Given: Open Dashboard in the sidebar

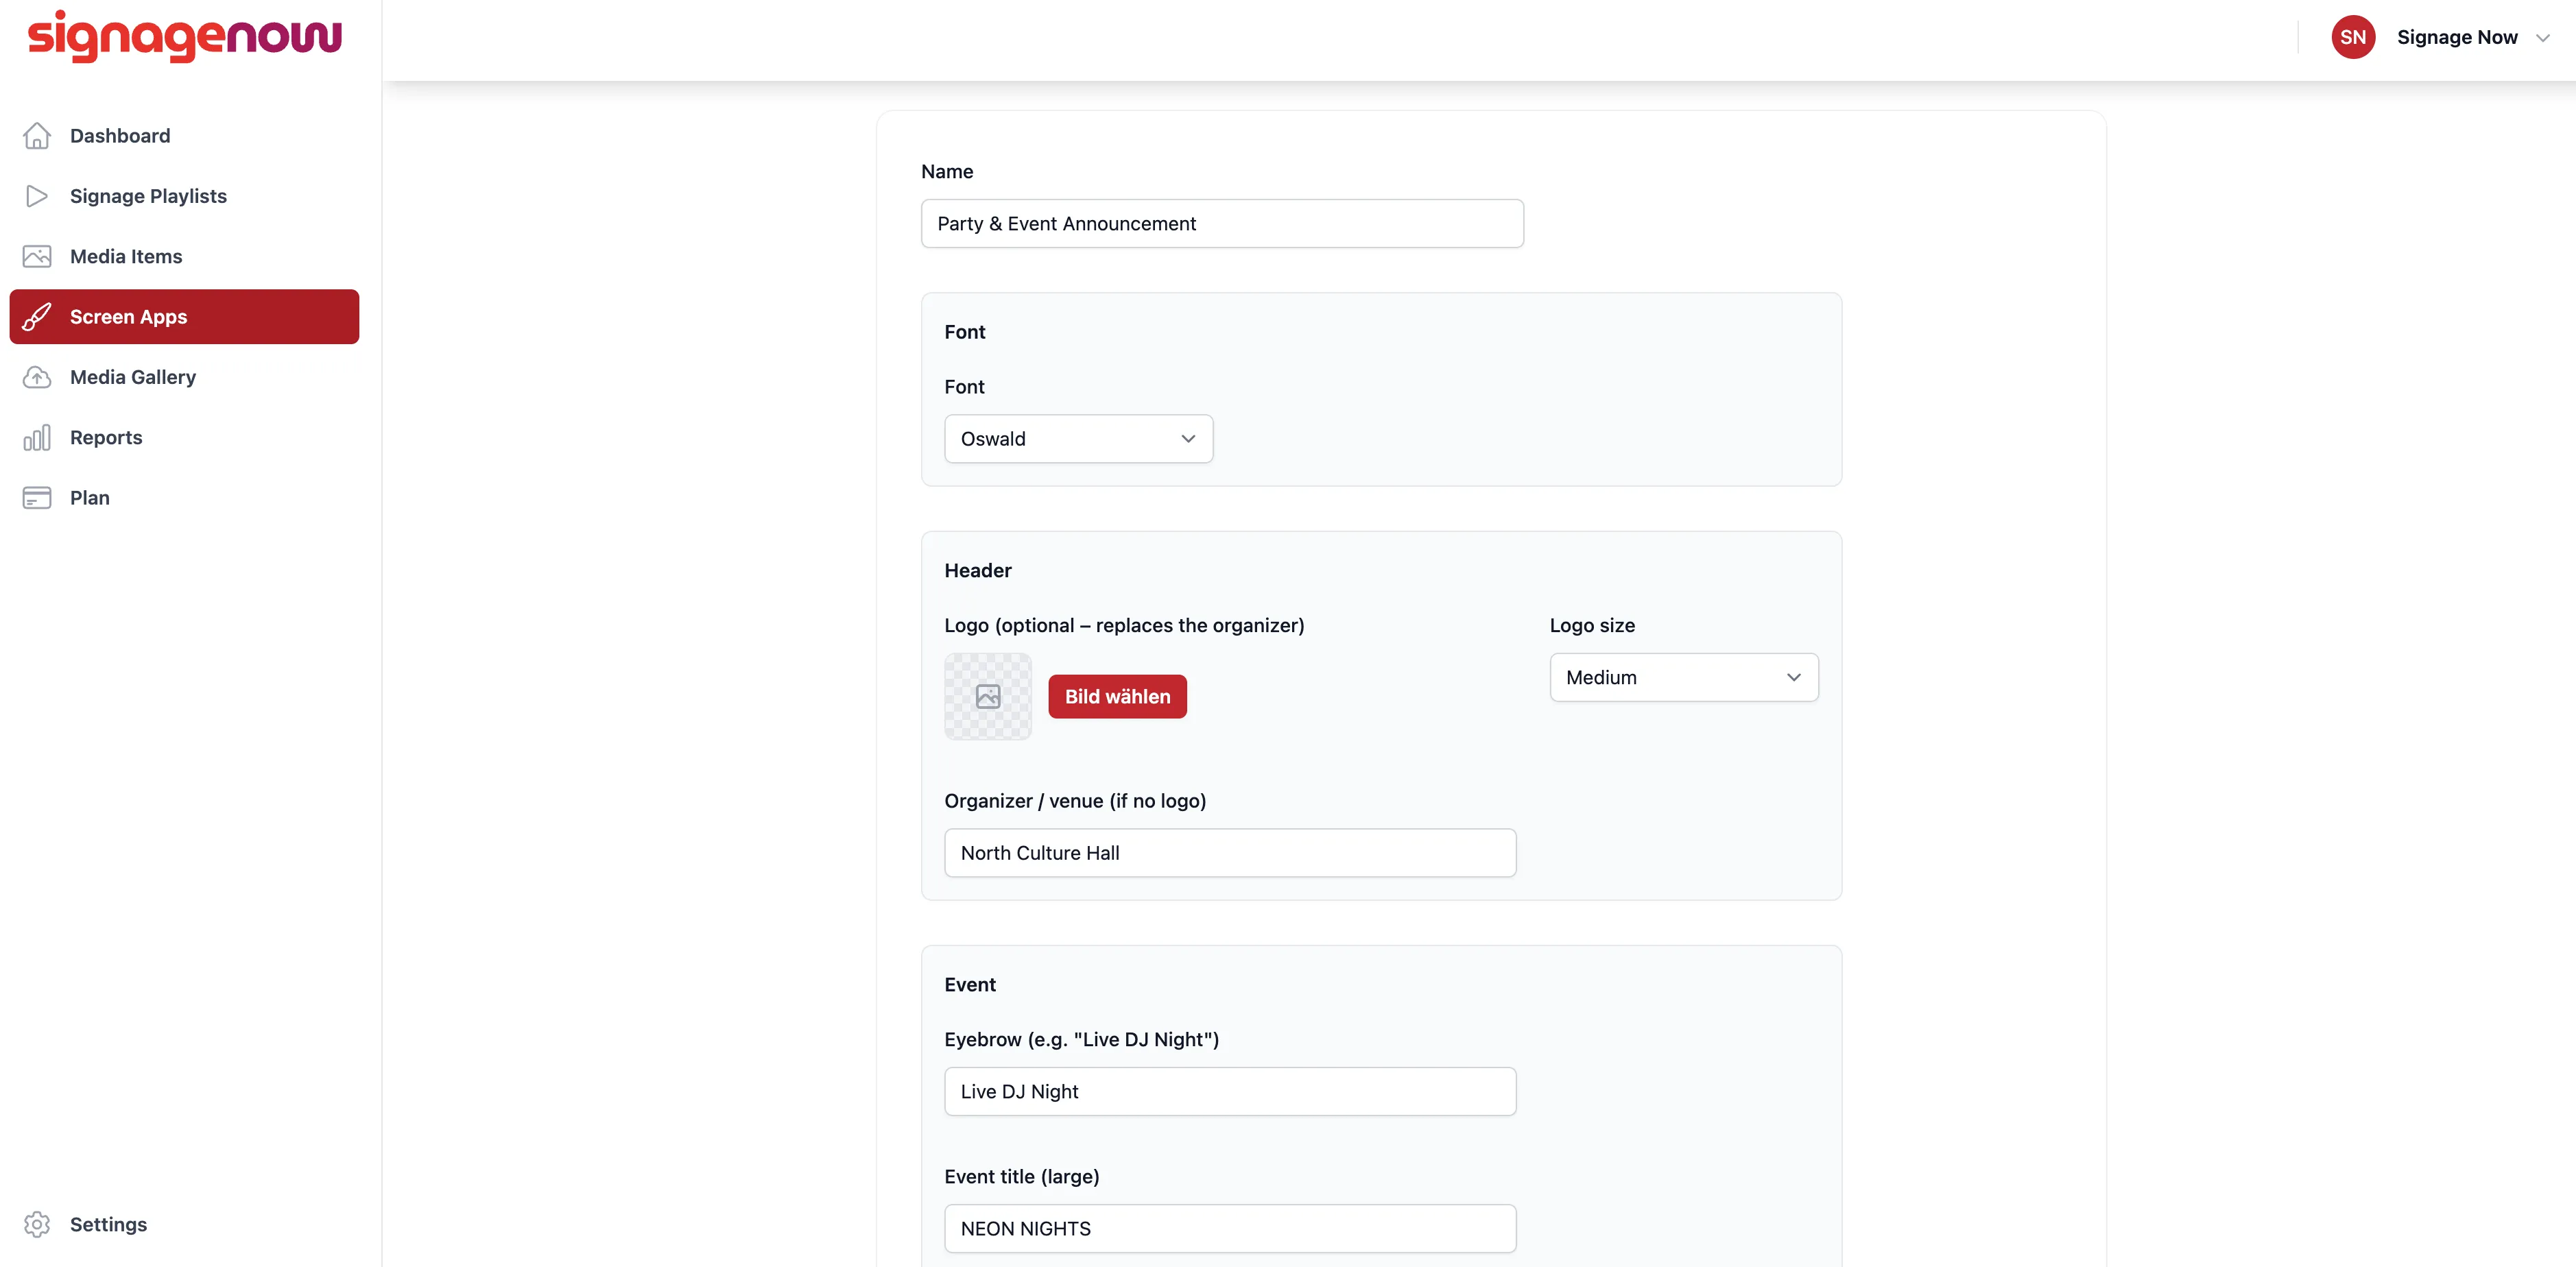Looking at the screenshot, I should [184, 136].
